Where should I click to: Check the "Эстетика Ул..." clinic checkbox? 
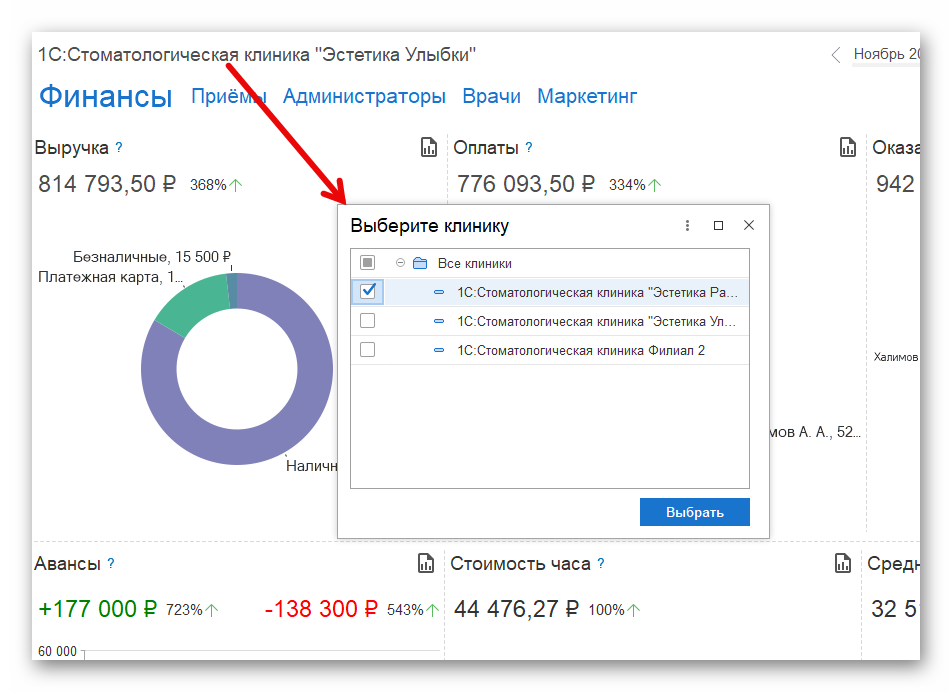(367, 321)
